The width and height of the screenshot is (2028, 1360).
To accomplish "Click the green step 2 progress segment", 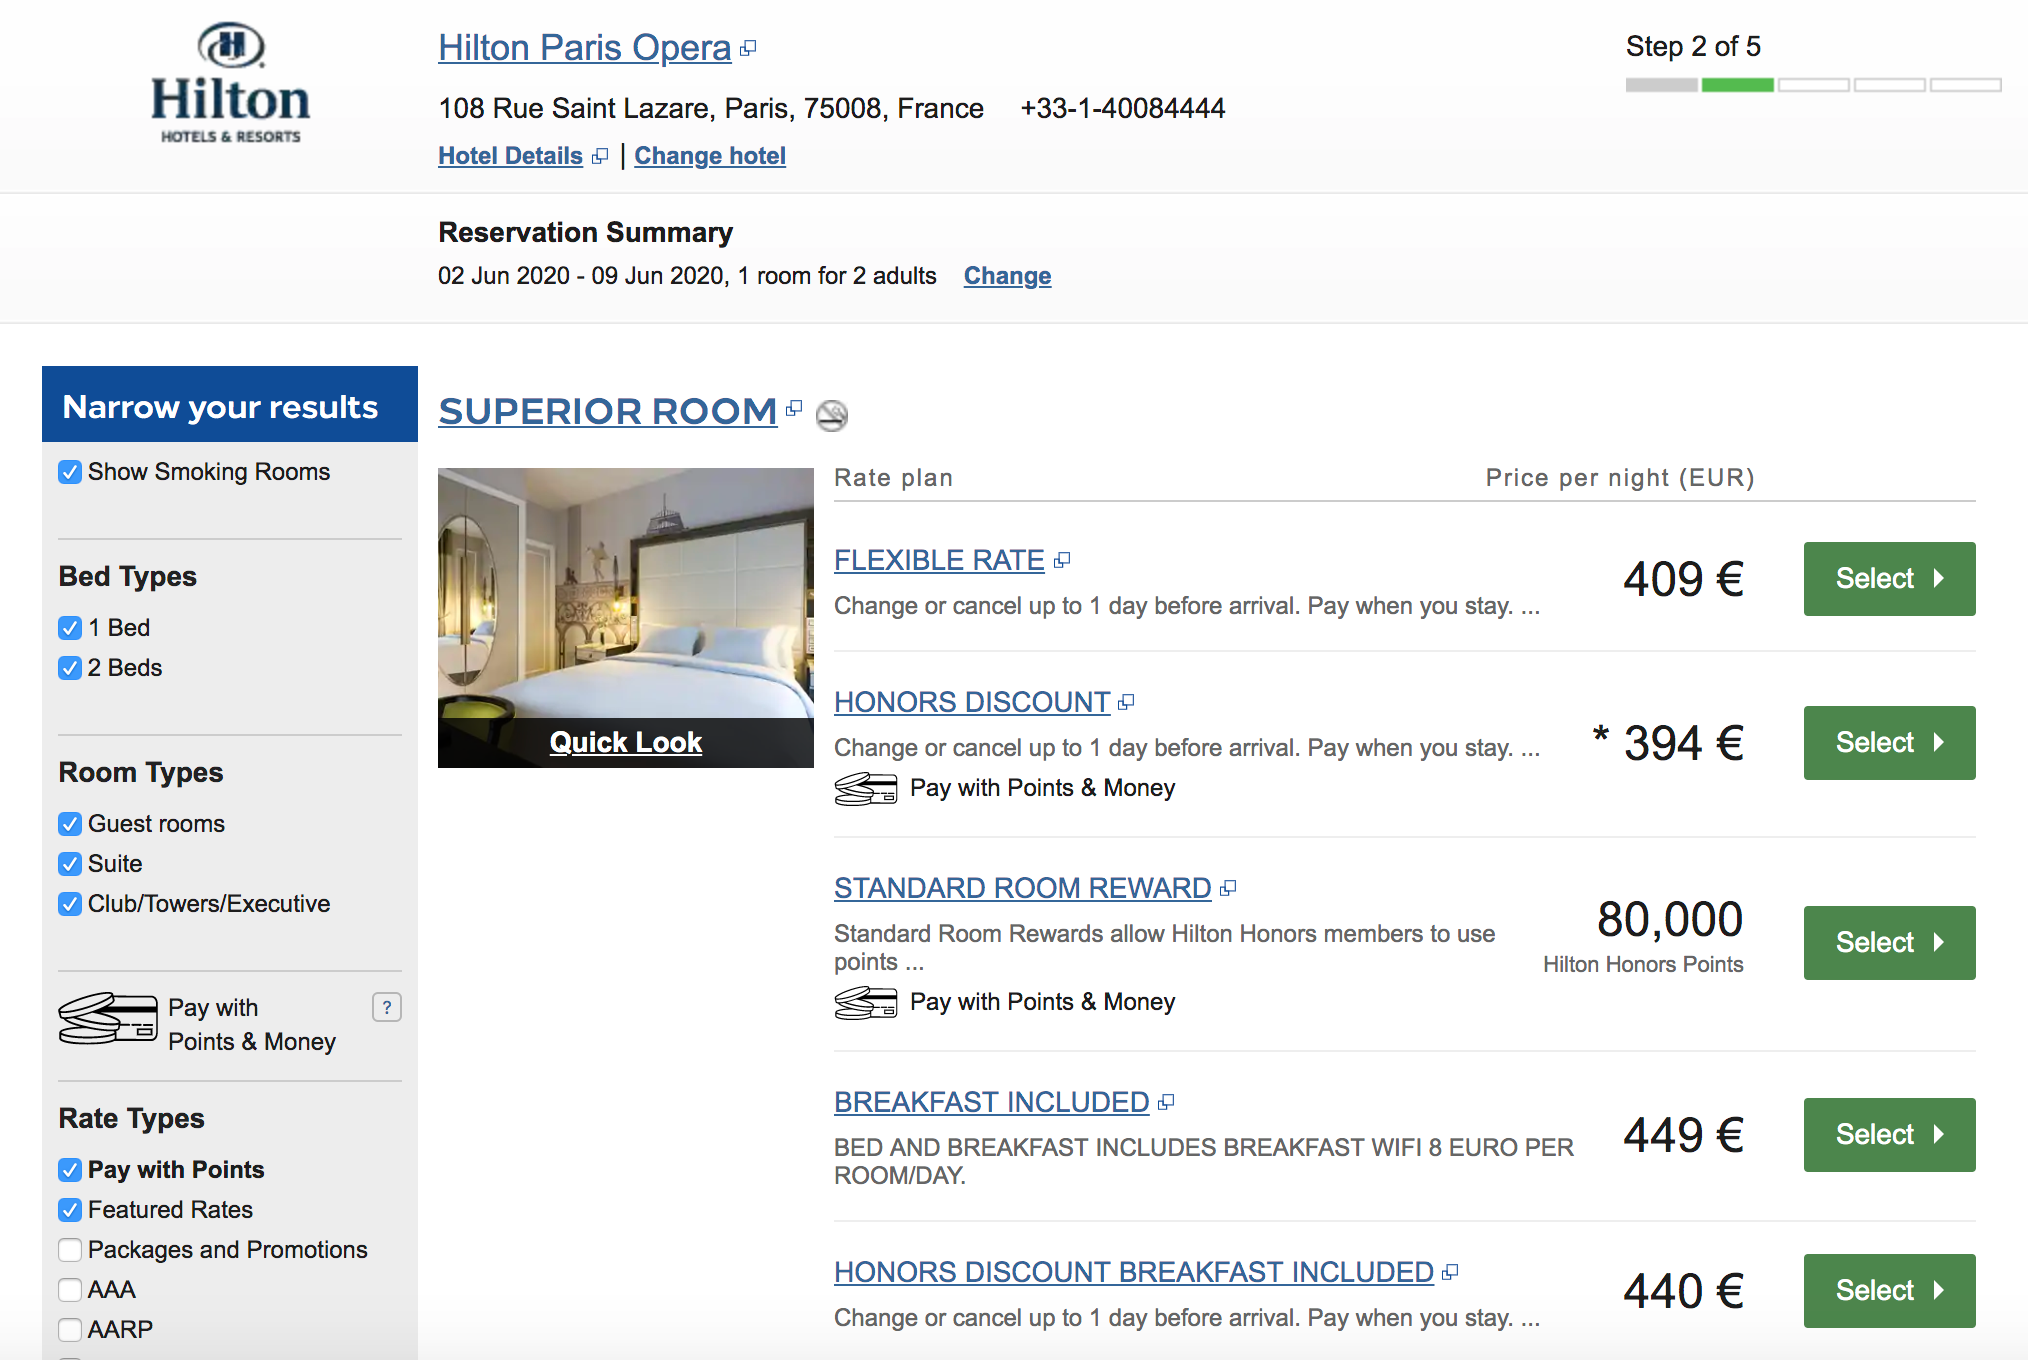I will click(1737, 85).
